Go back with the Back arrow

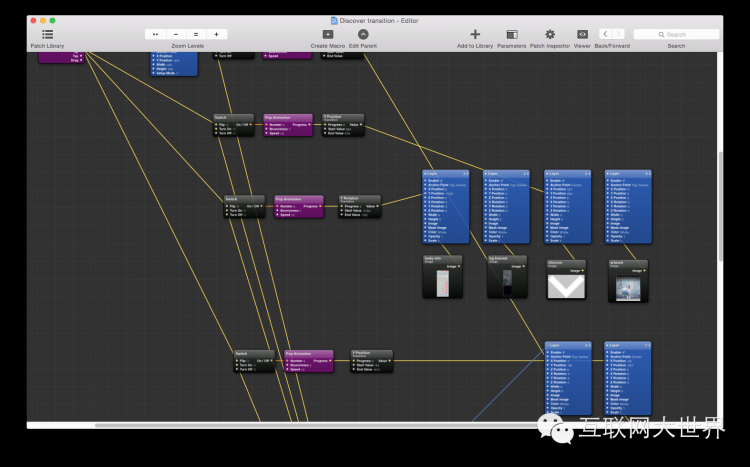point(605,34)
